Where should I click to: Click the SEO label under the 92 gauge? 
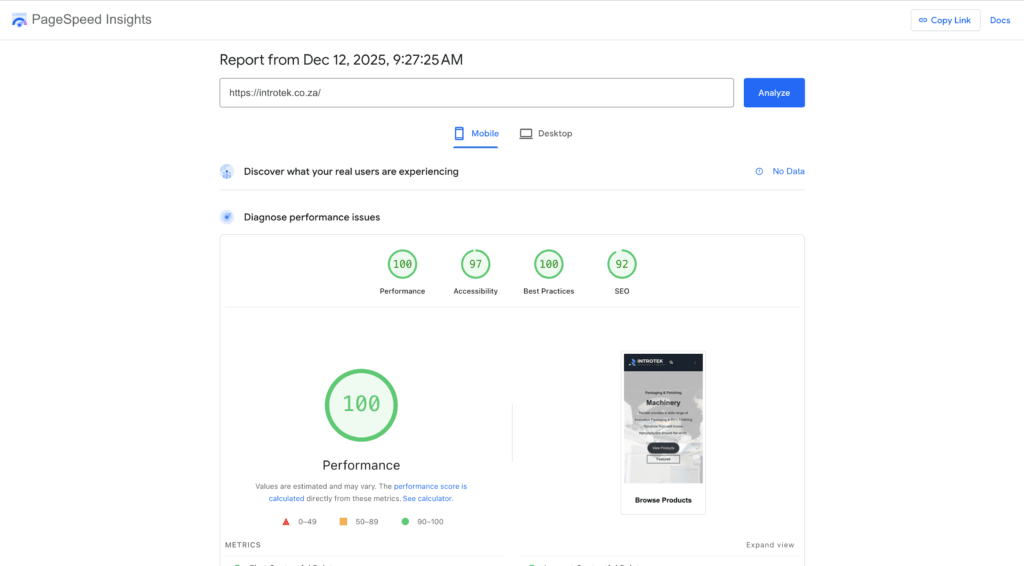pyautogui.click(x=622, y=291)
